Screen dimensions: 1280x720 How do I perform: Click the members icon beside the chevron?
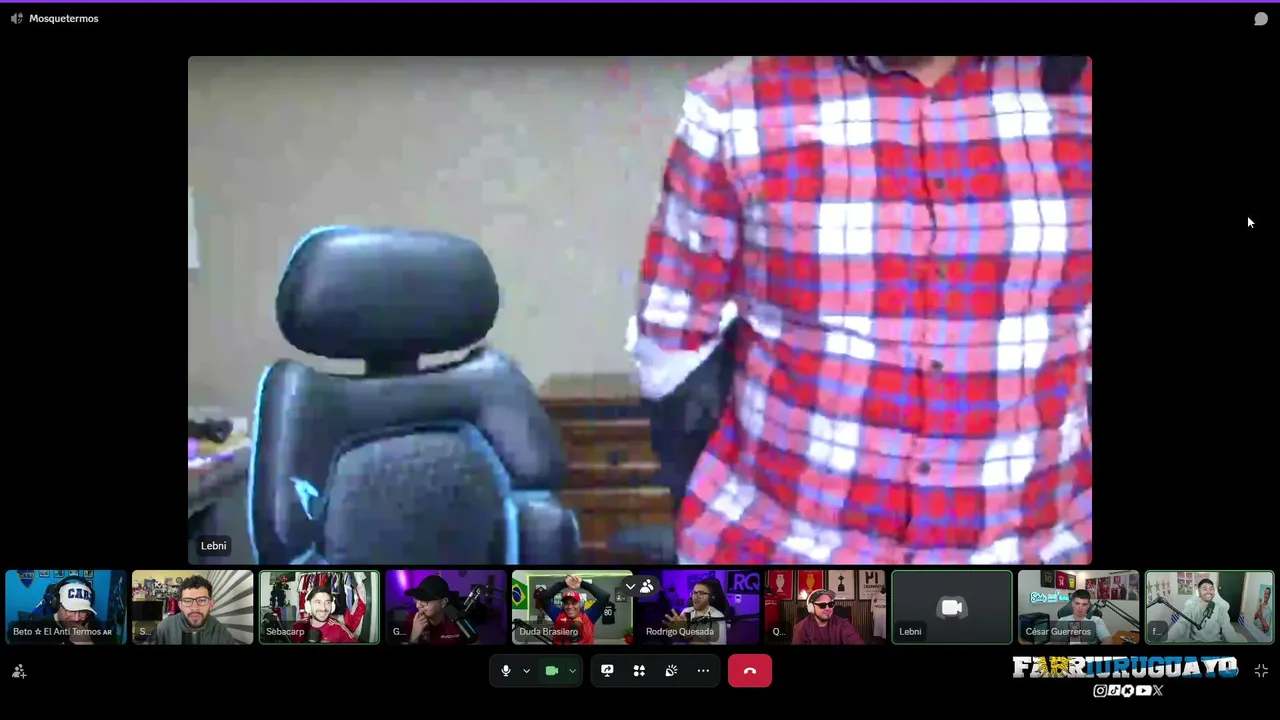click(x=647, y=586)
